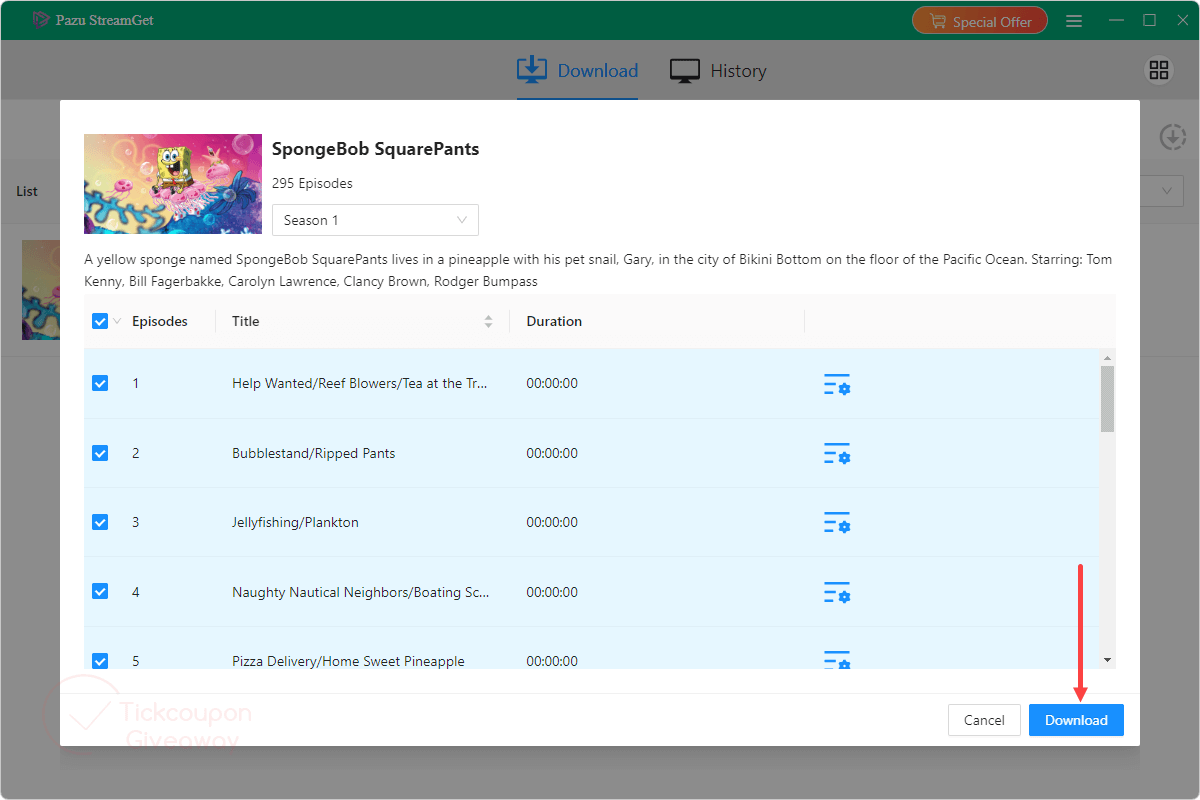This screenshot has height=800, width=1200.
Task: Switch to the Download tab
Action: pos(577,71)
